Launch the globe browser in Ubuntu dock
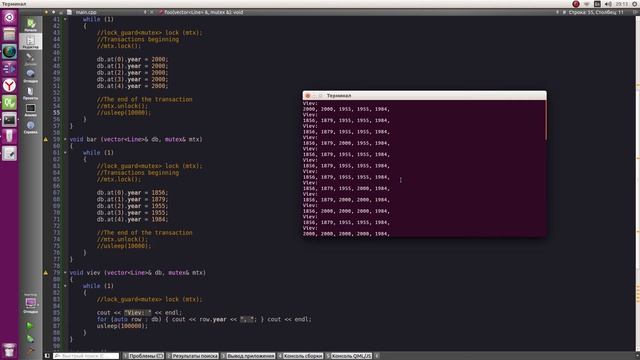Screen dimensions: 640x360 point(9,51)
